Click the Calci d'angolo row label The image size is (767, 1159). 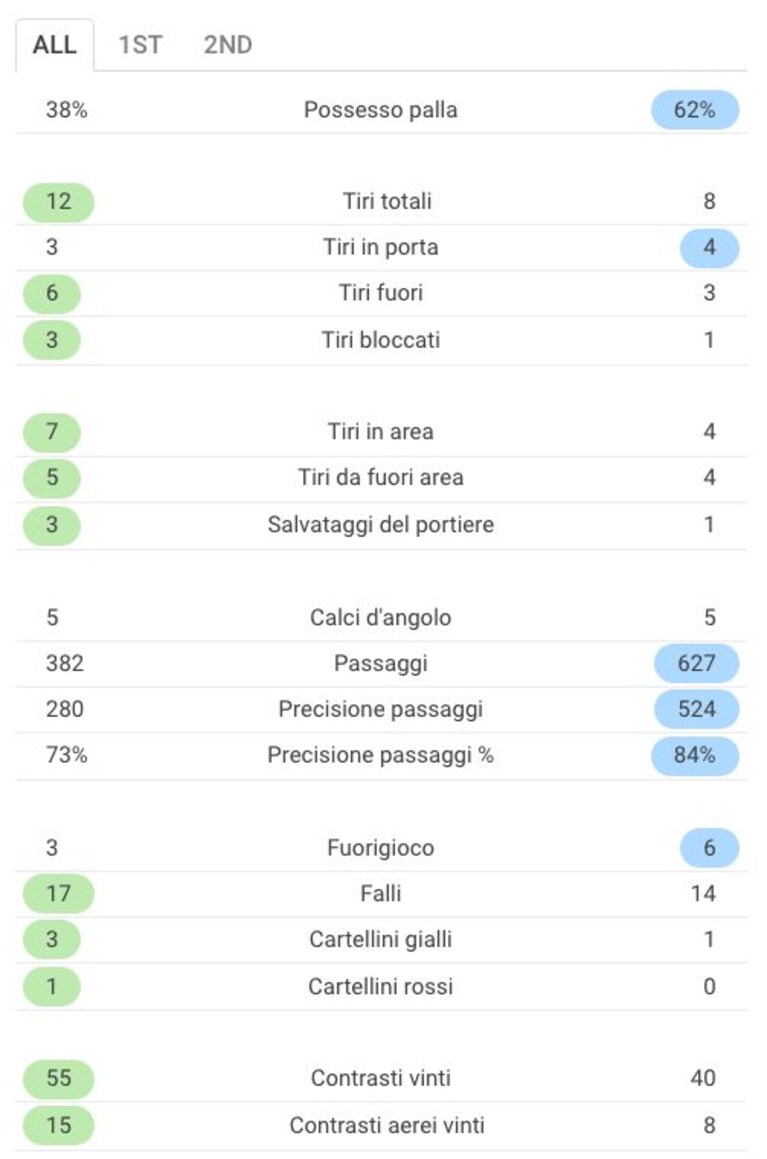[381, 617]
